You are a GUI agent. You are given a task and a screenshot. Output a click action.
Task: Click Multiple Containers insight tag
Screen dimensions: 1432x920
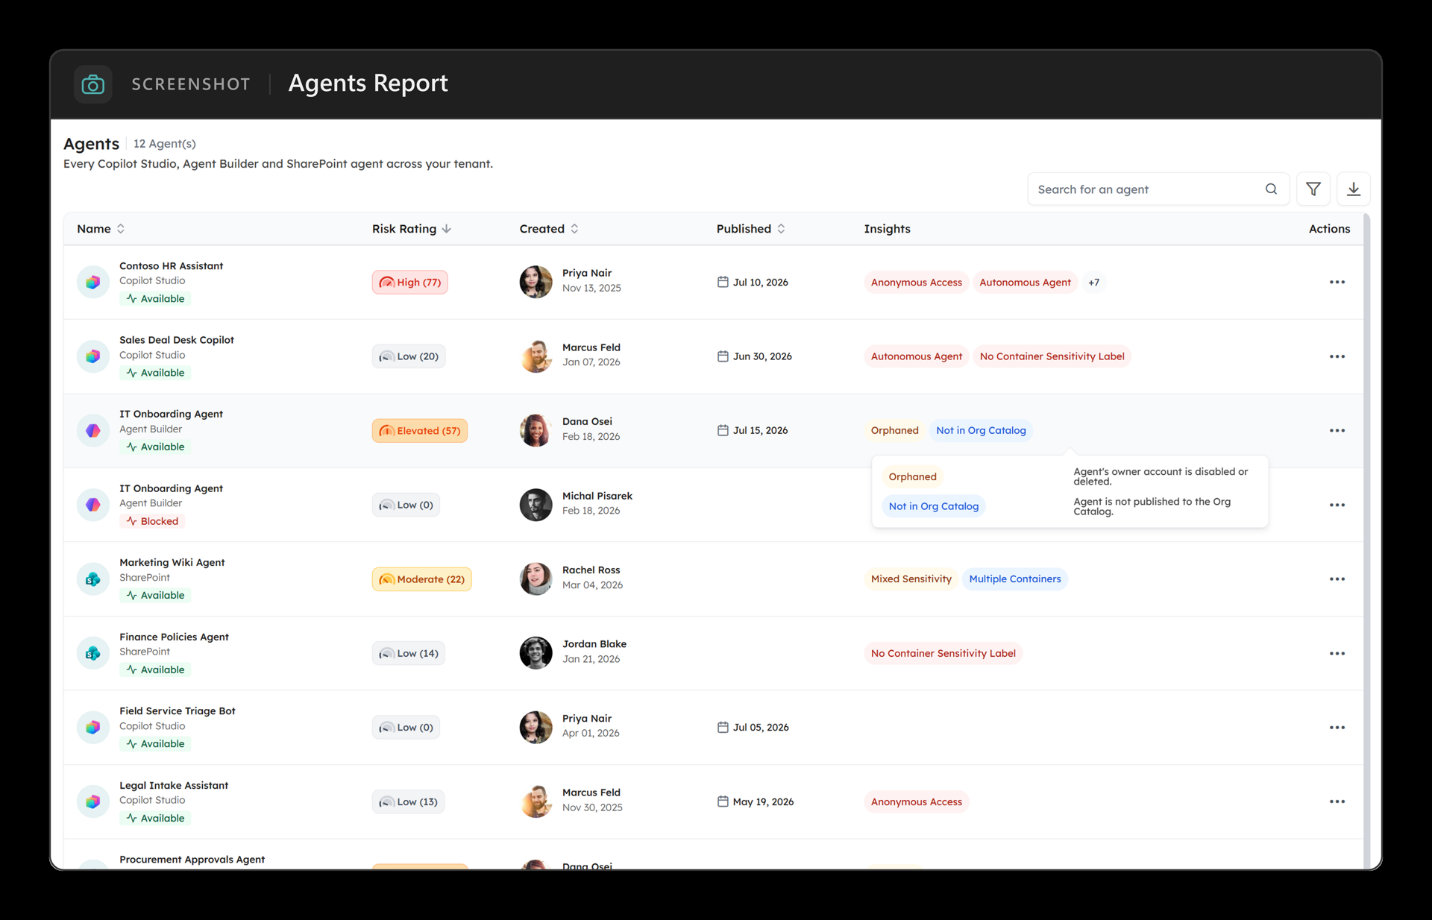tap(1015, 579)
